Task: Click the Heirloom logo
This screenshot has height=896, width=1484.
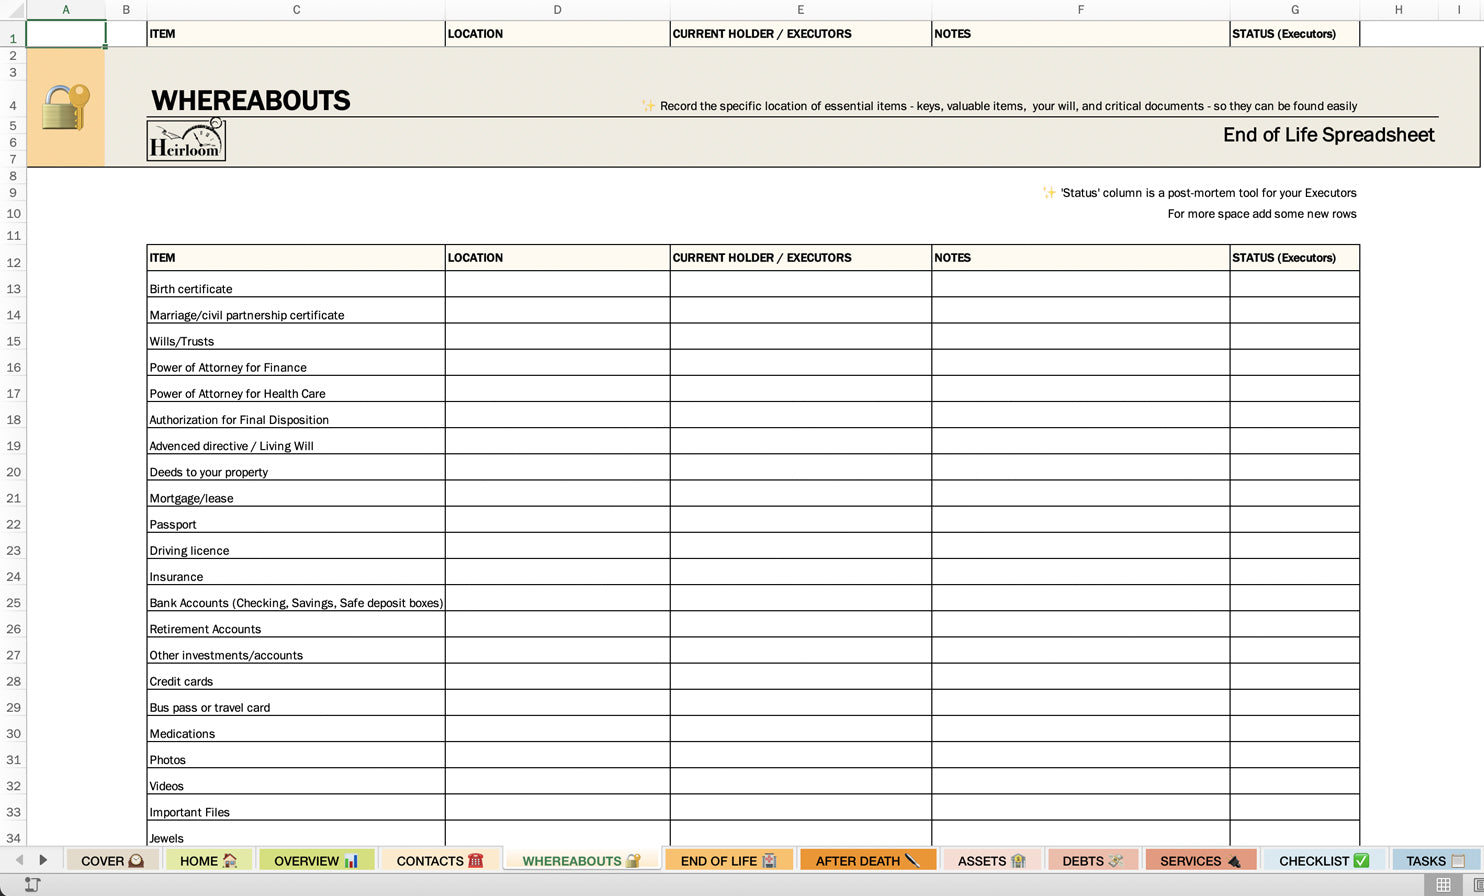Action: tap(186, 140)
